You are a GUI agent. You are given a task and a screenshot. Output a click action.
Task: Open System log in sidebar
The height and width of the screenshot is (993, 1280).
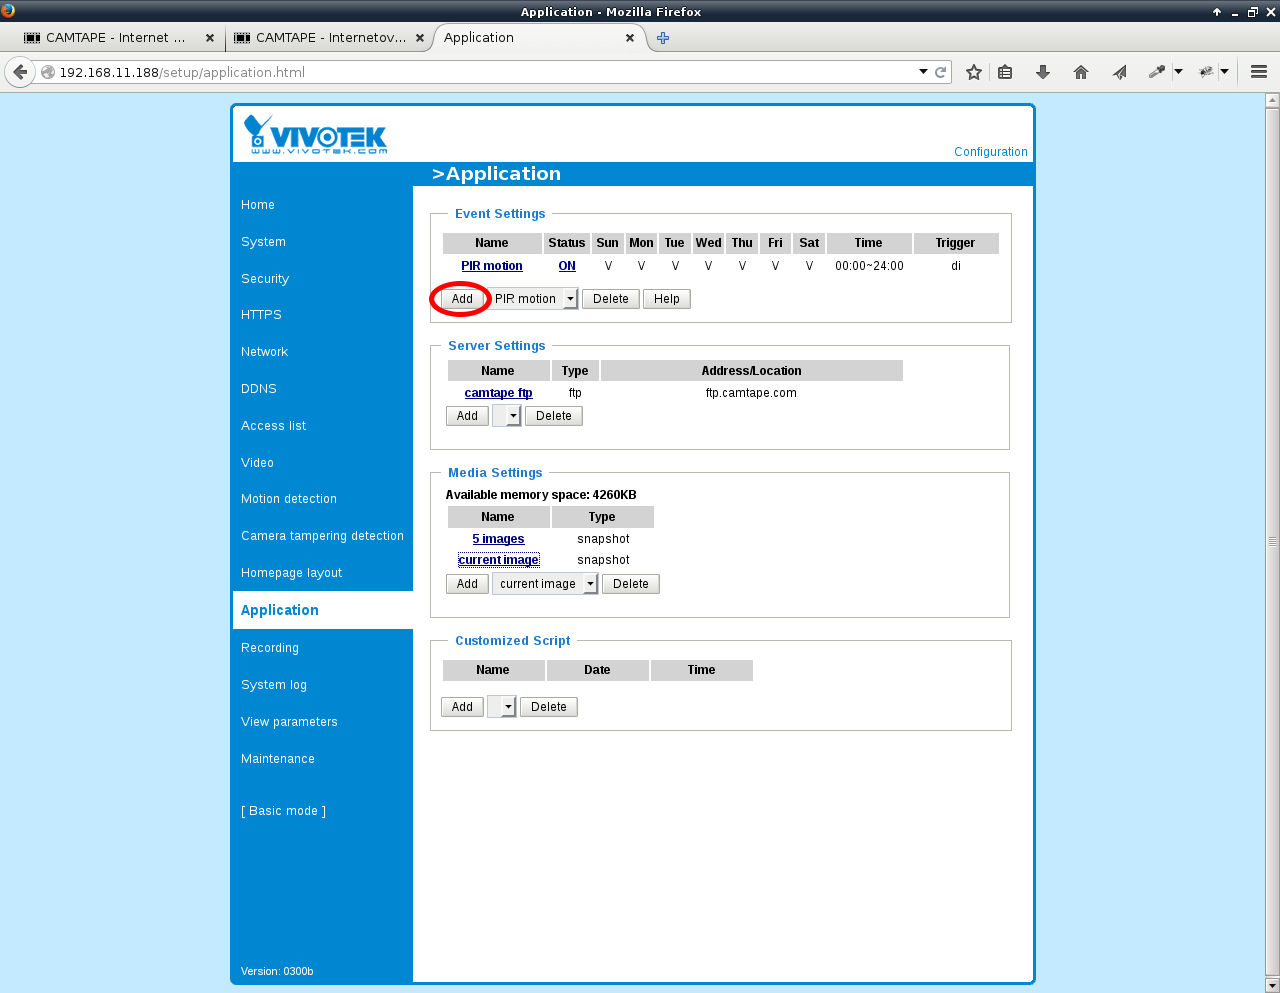(274, 685)
